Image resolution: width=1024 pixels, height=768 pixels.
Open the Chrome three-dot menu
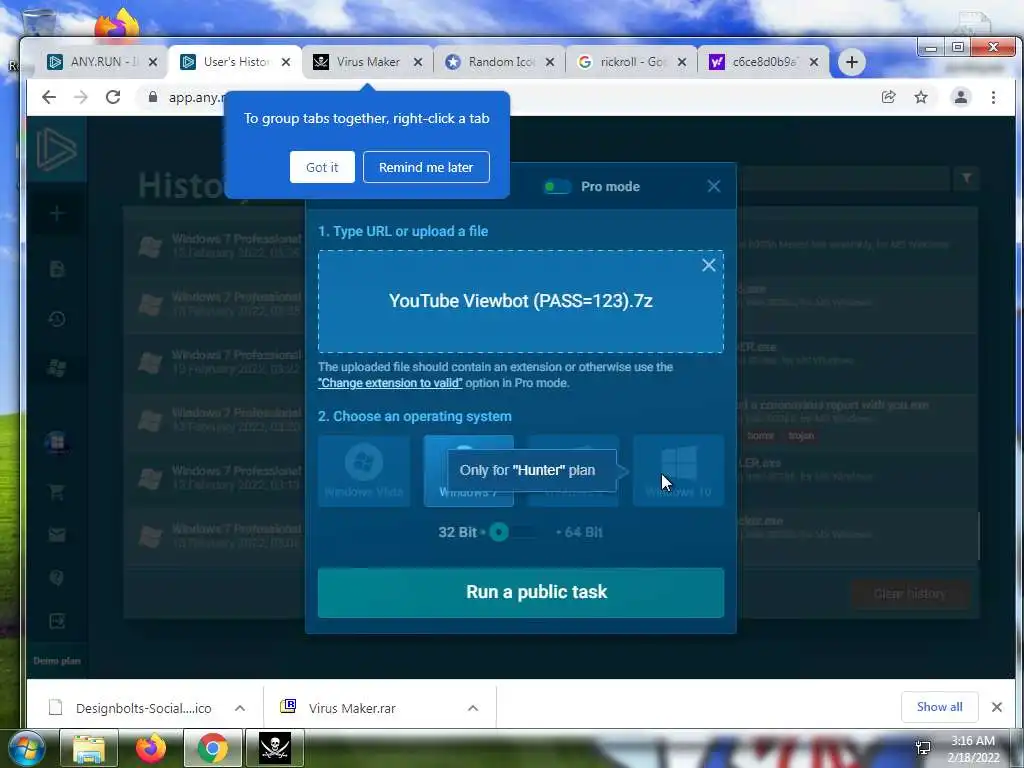point(993,97)
